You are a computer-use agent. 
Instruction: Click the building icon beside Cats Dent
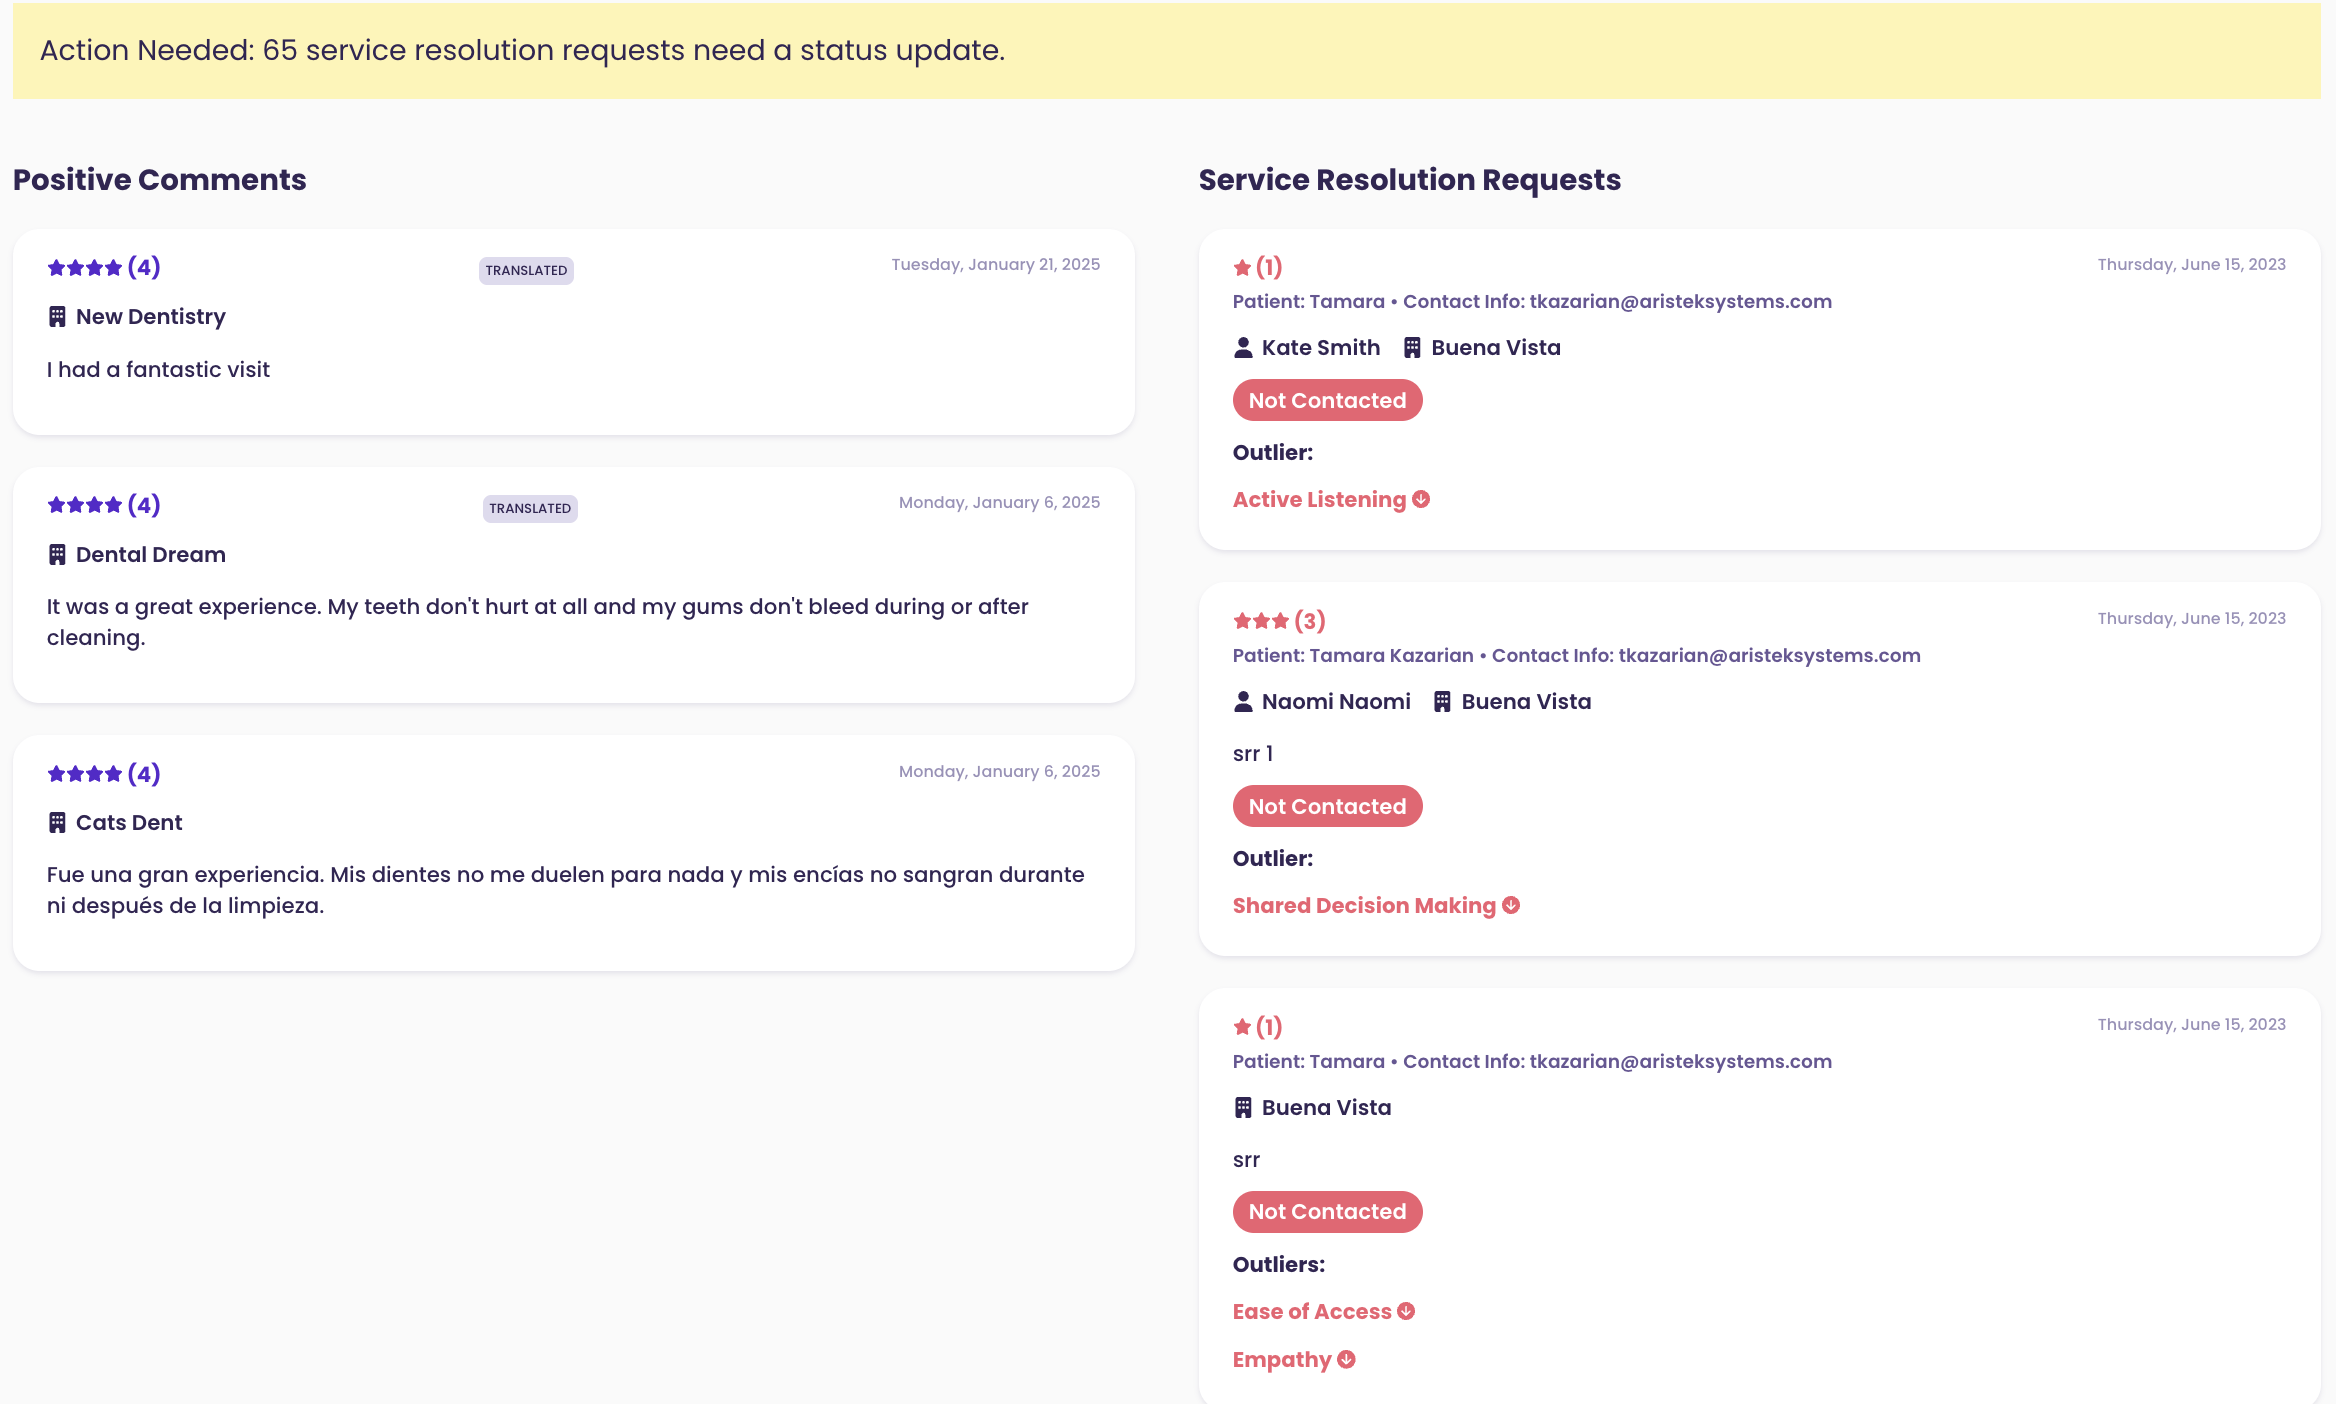click(x=57, y=823)
